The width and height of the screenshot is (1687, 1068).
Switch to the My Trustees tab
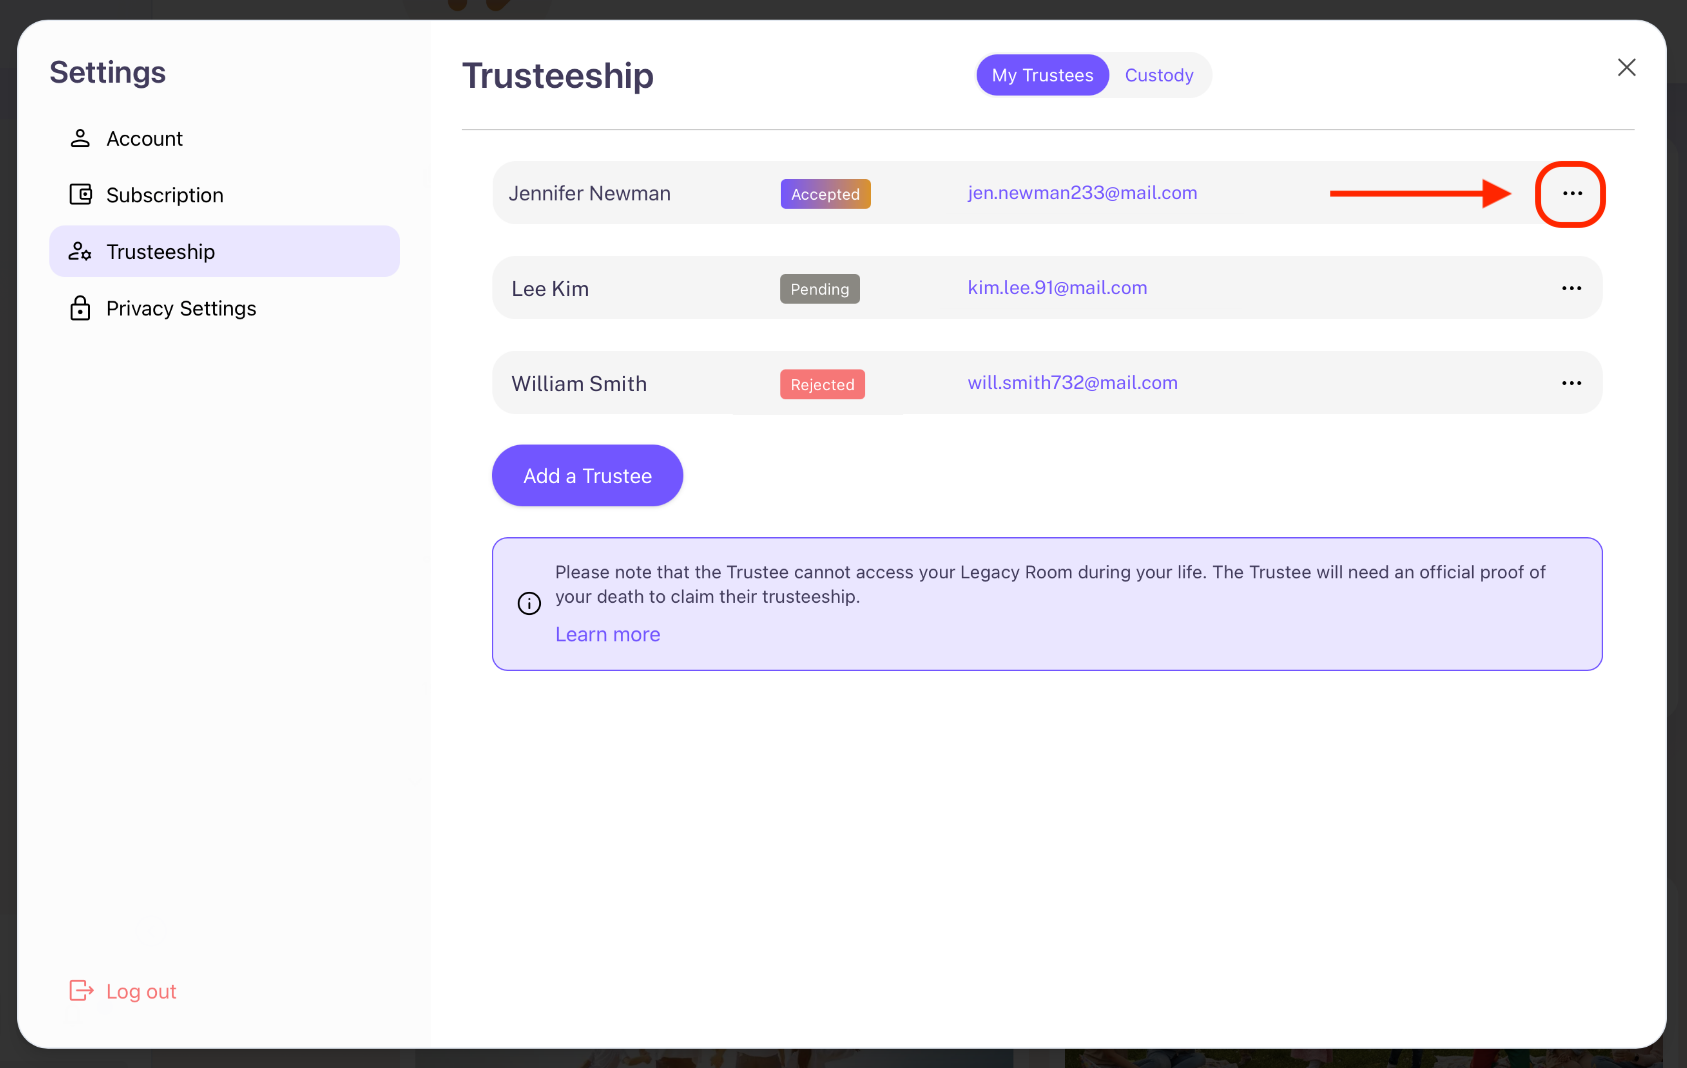tap(1042, 75)
